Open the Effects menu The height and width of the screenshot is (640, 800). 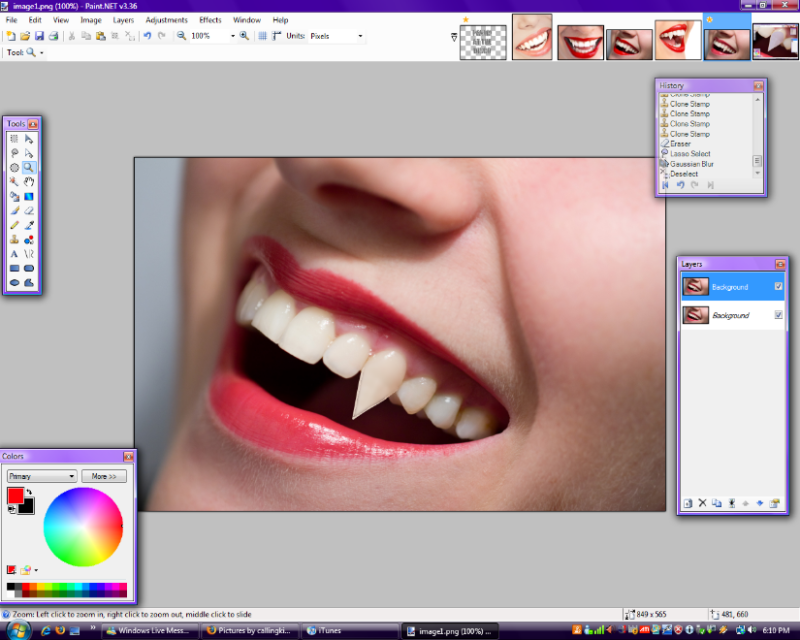(x=210, y=20)
